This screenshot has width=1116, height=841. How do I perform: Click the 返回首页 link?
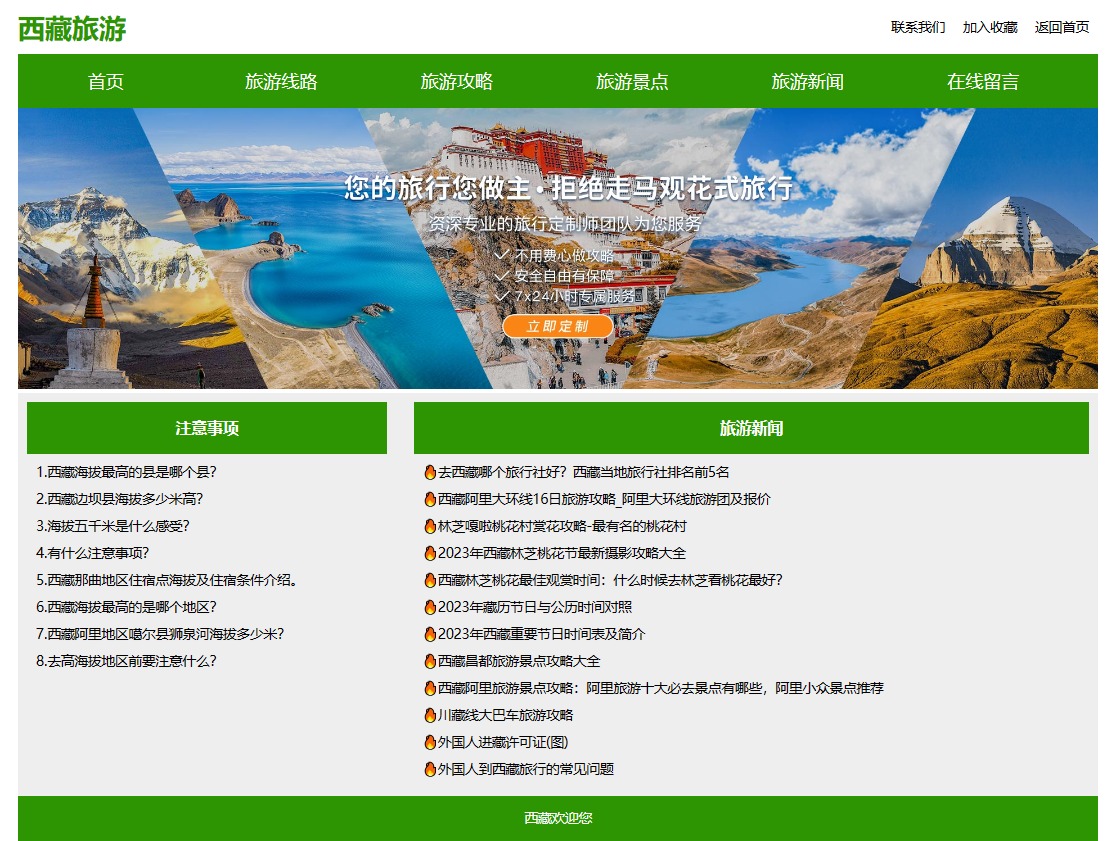[1062, 27]
